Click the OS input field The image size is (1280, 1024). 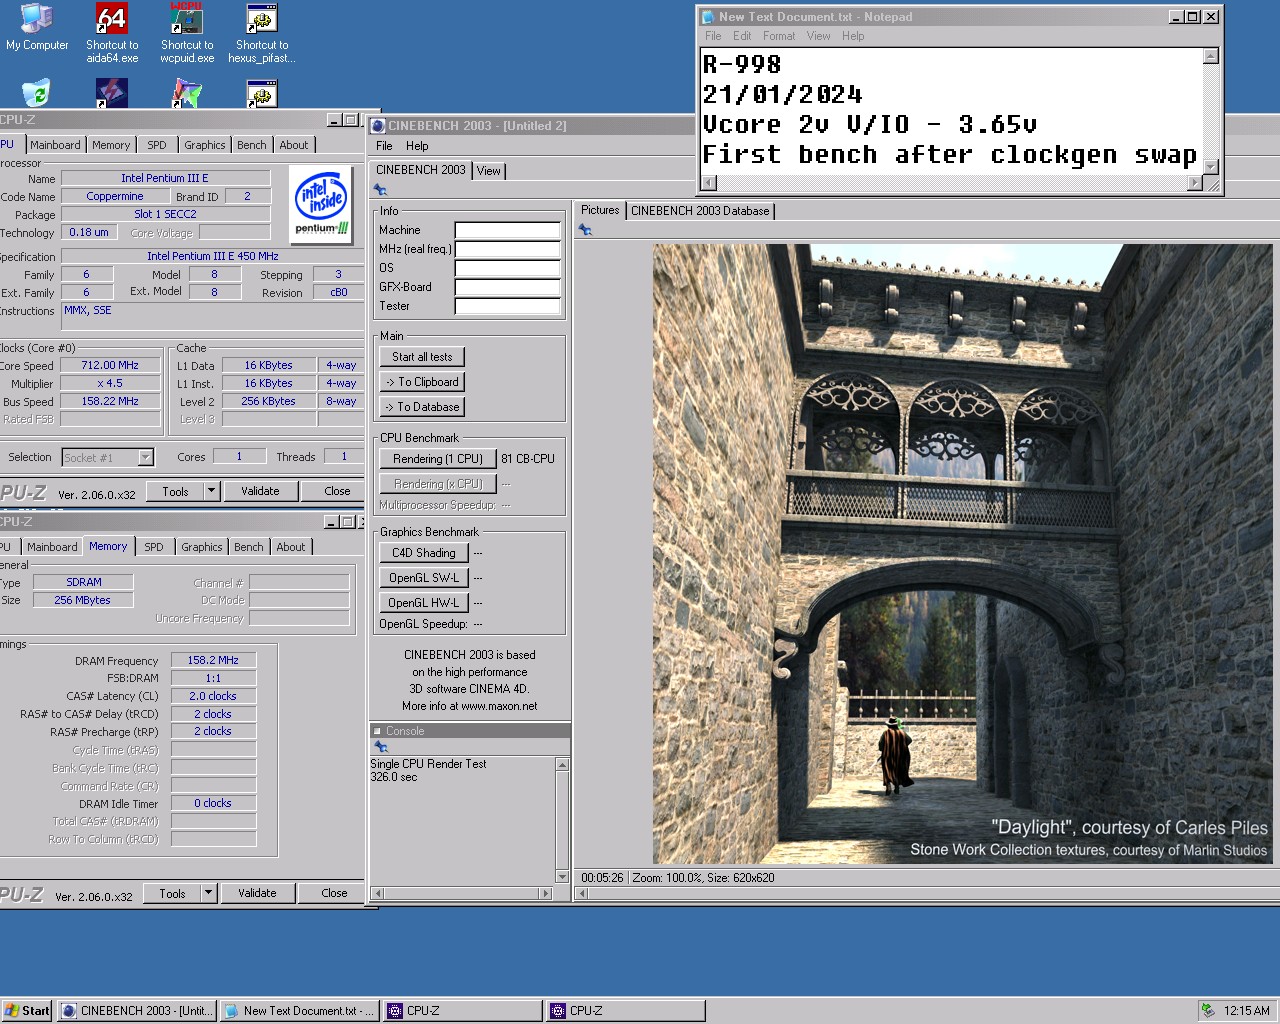coord(507,268)
